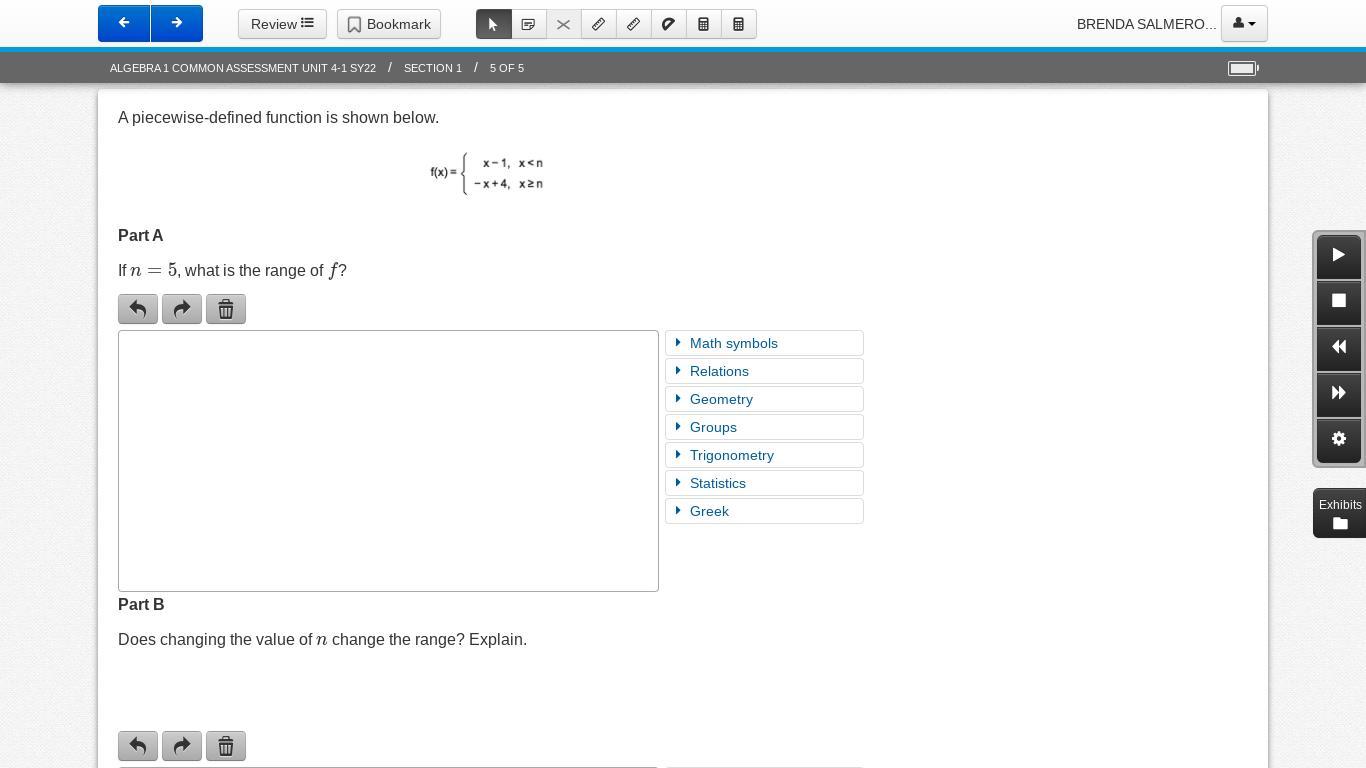Redo the action in Part B
Screen dimensions: 1366x768
(x=182, y=746)
